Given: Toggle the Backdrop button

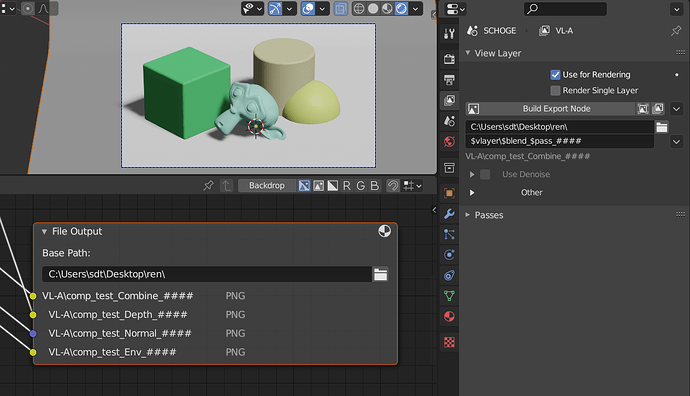Looking at the screenshot, I should (x=267, y=186).
